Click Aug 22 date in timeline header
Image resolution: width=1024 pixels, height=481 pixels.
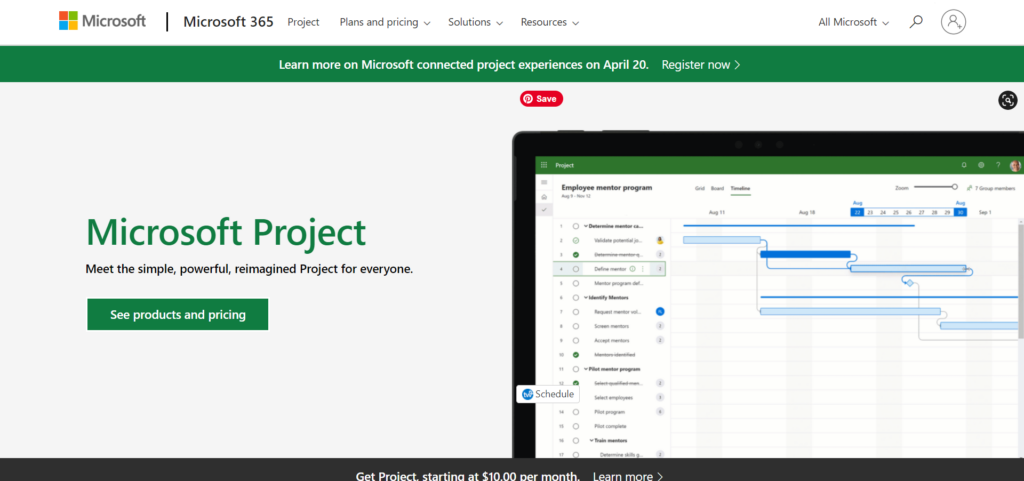(x=857, y=212)
